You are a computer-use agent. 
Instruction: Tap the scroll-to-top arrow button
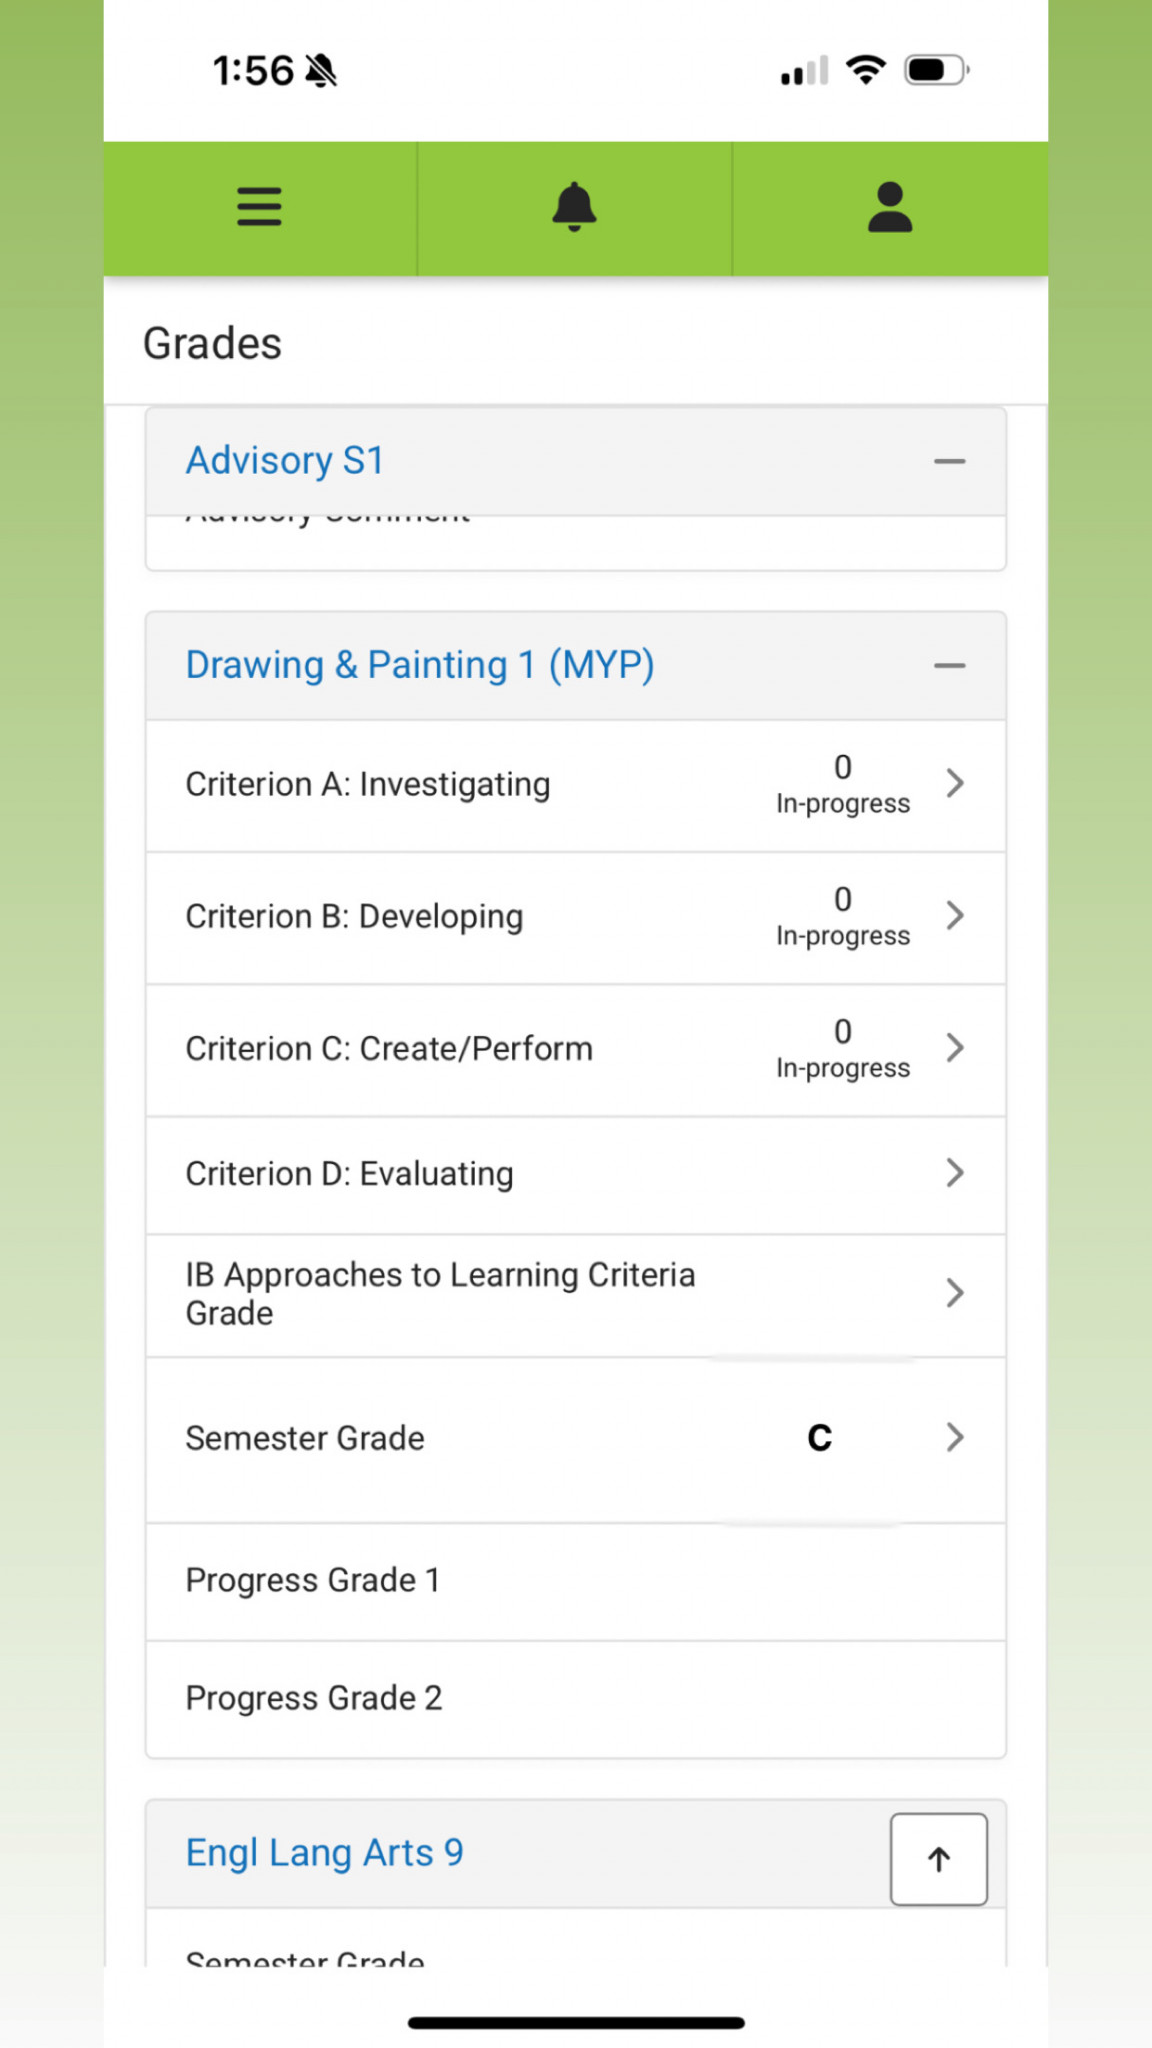(938, 1859)
